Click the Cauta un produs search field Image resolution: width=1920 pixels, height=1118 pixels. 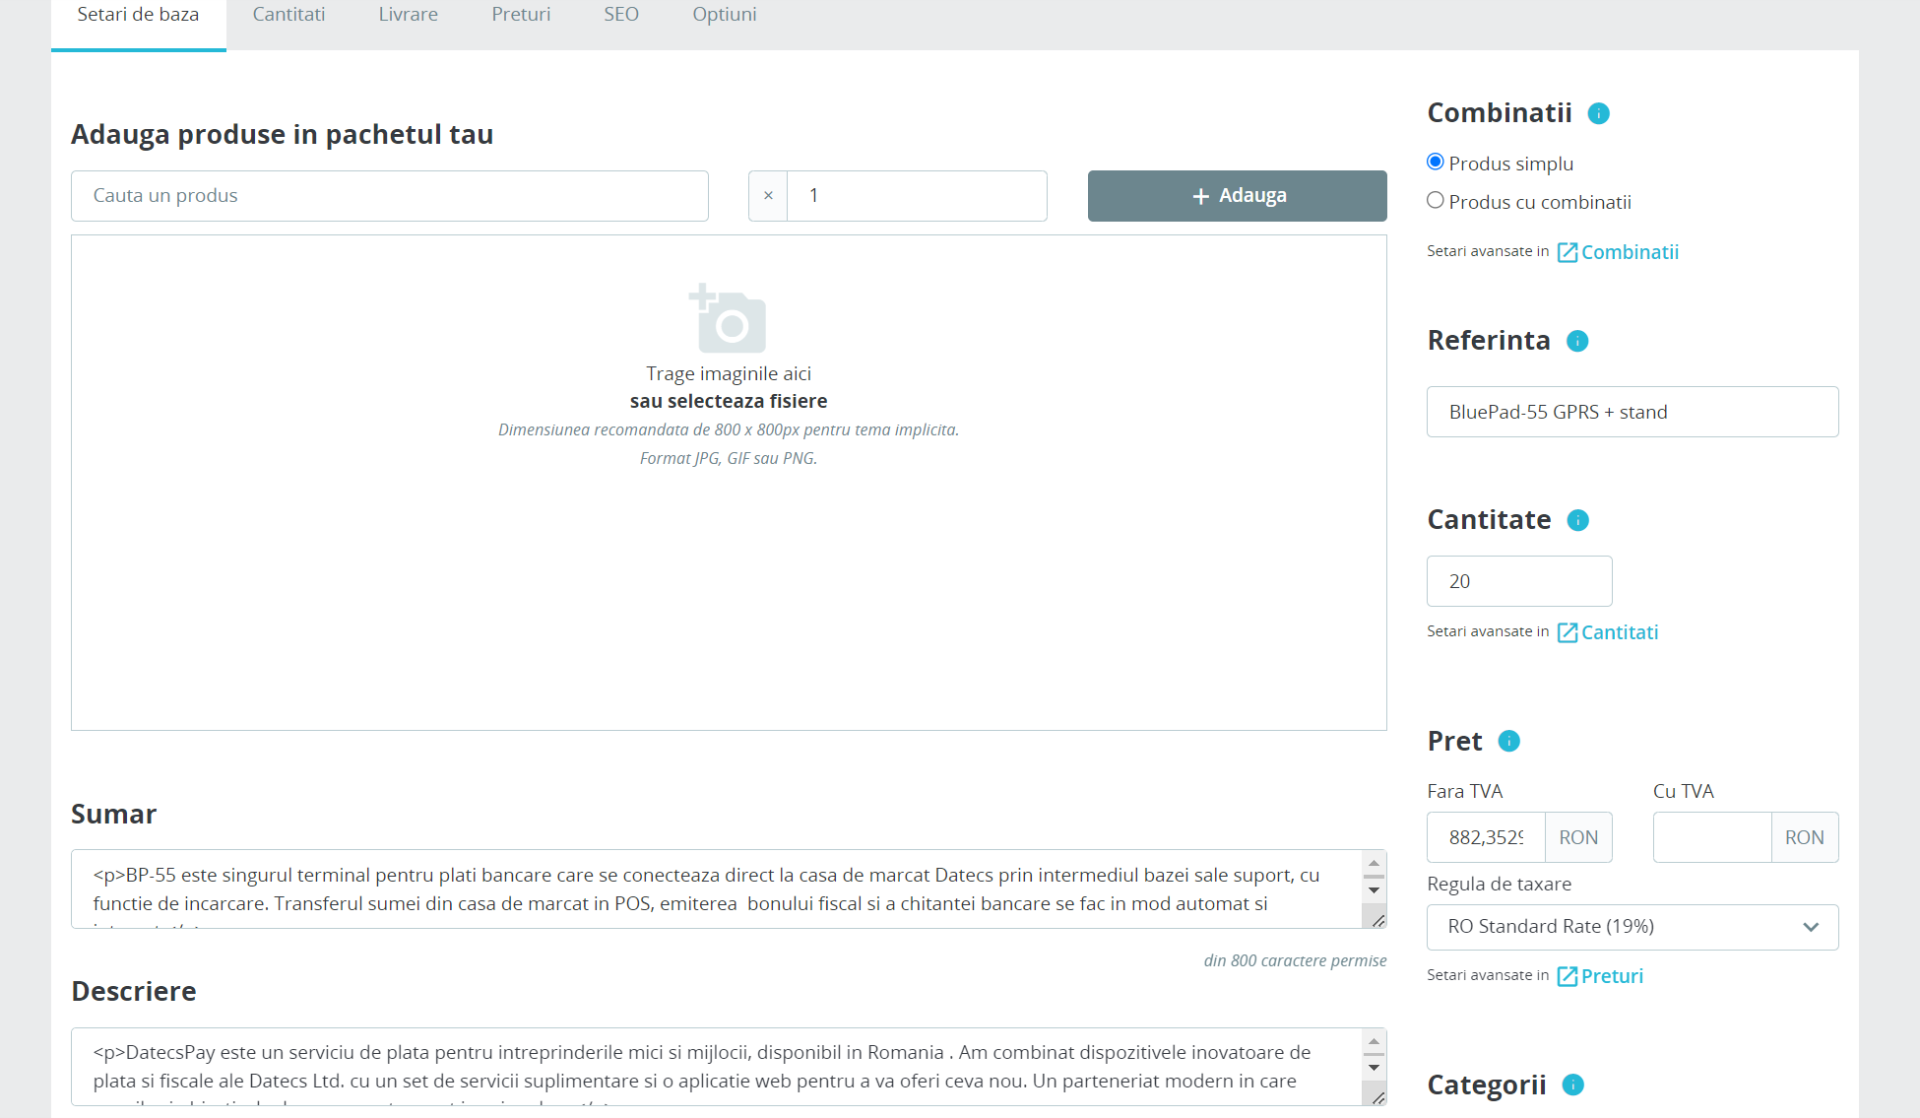pyautogui.click(x=389, y=196)
